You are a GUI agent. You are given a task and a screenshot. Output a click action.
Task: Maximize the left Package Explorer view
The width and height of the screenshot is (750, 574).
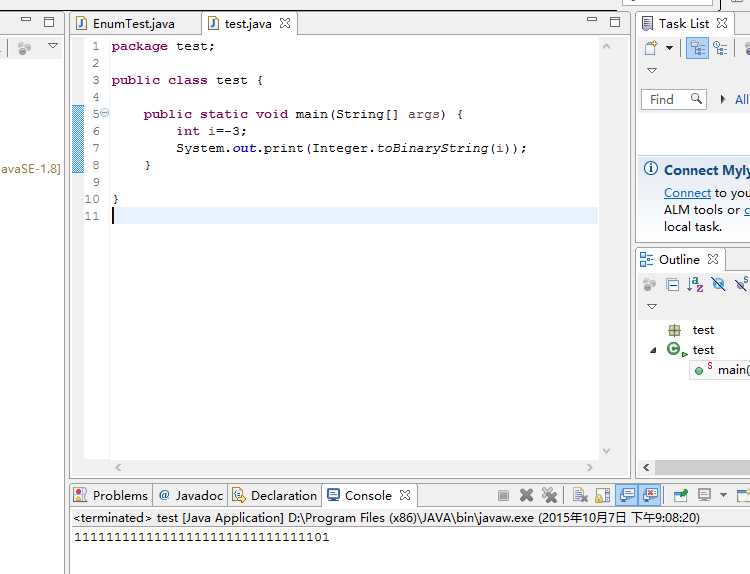(x=49, y=22)
